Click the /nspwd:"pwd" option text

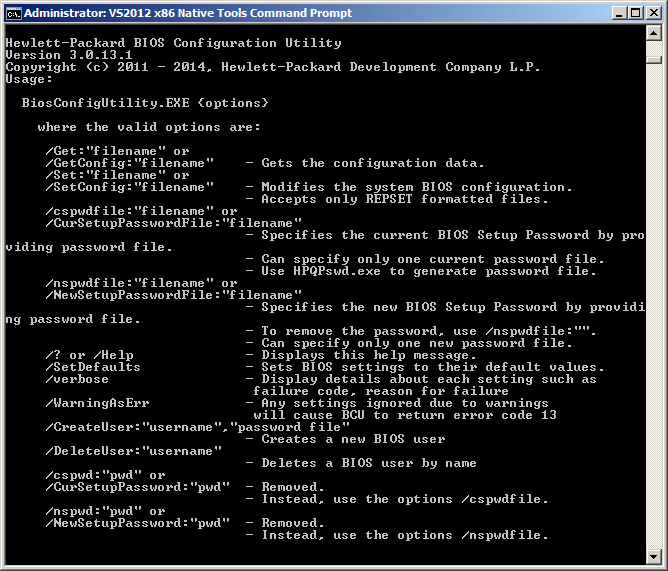[x=93, y=511]
